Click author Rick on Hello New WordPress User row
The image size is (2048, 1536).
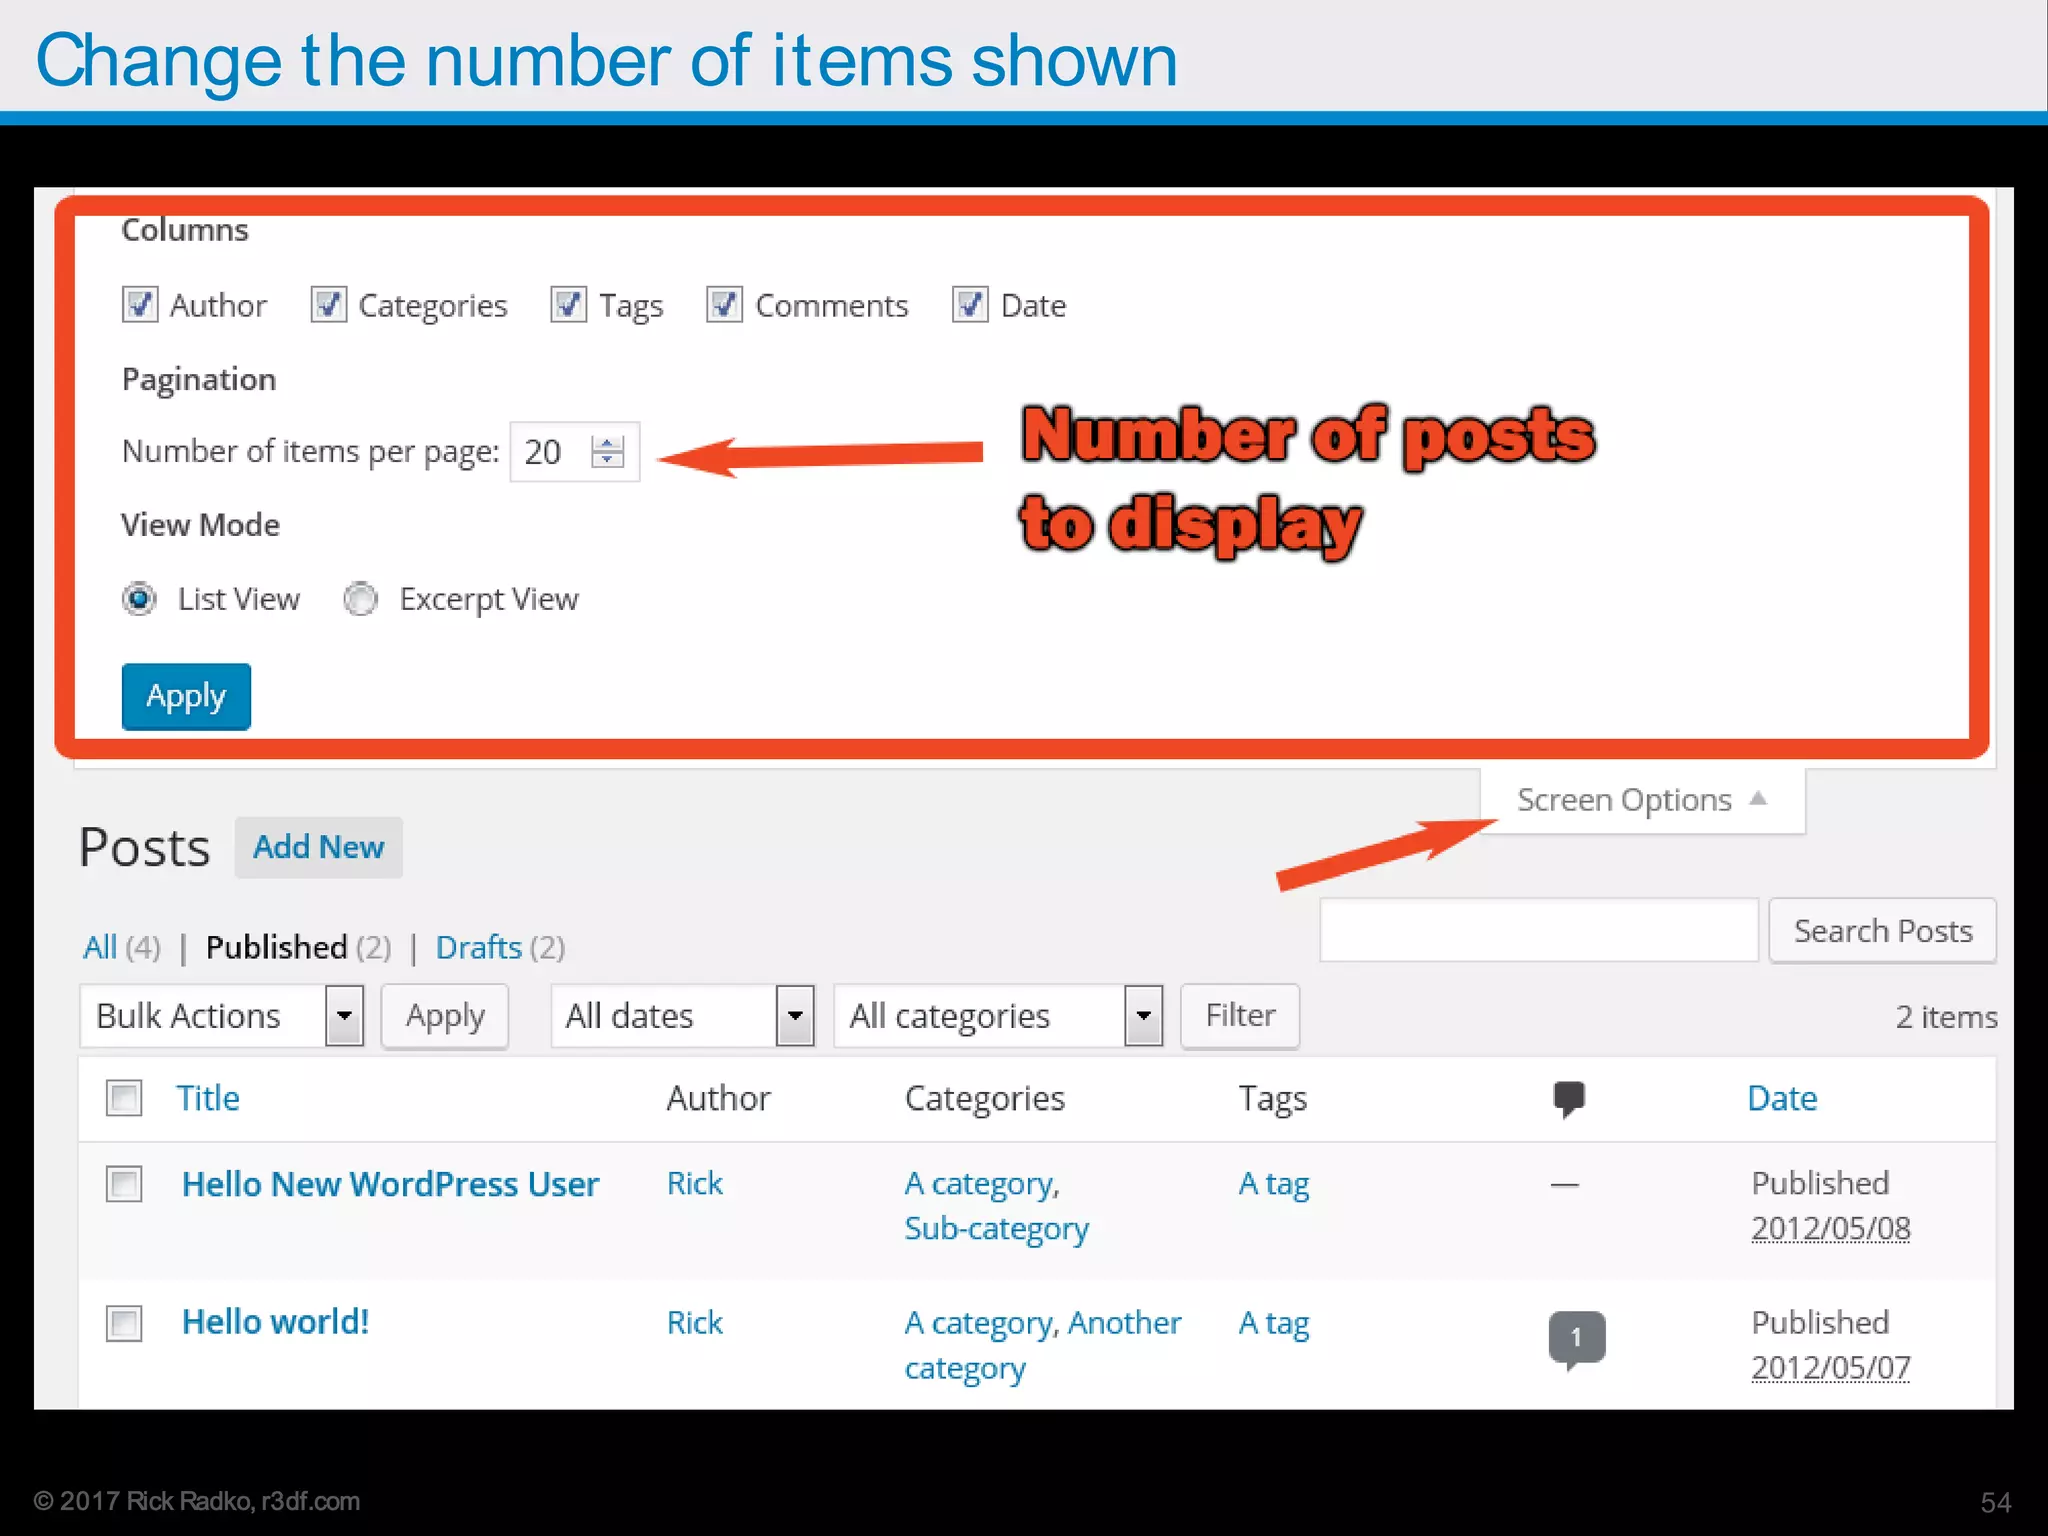(x=695, y=1184)
